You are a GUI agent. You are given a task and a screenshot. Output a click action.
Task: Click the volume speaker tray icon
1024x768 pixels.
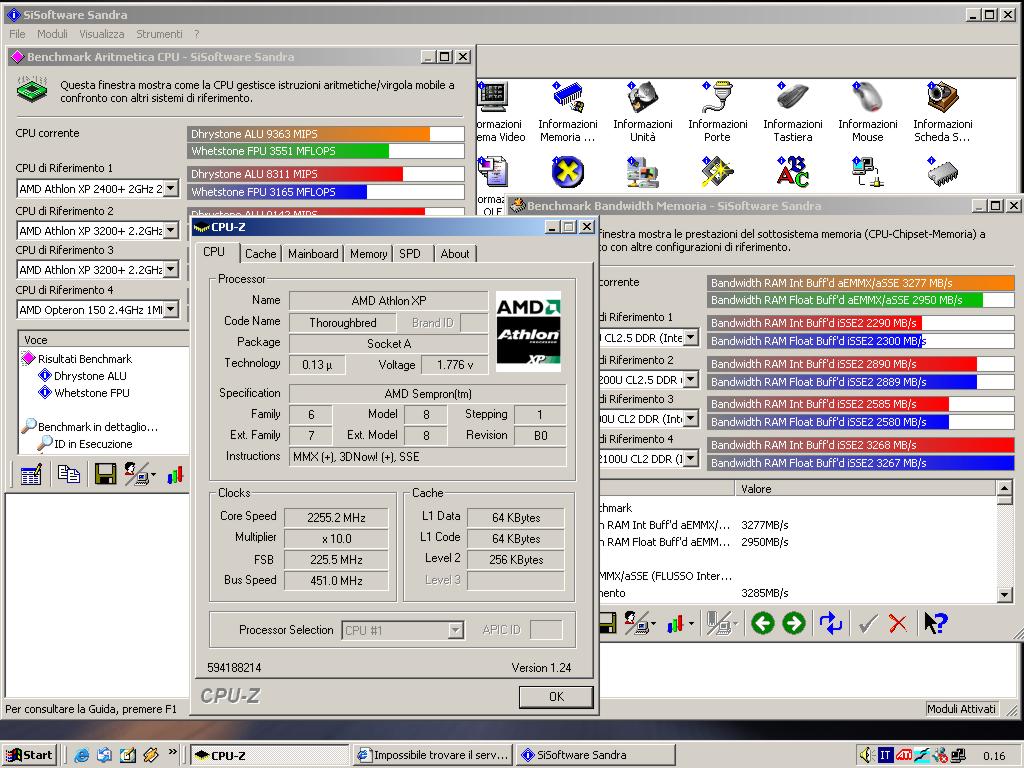point(867,755)
